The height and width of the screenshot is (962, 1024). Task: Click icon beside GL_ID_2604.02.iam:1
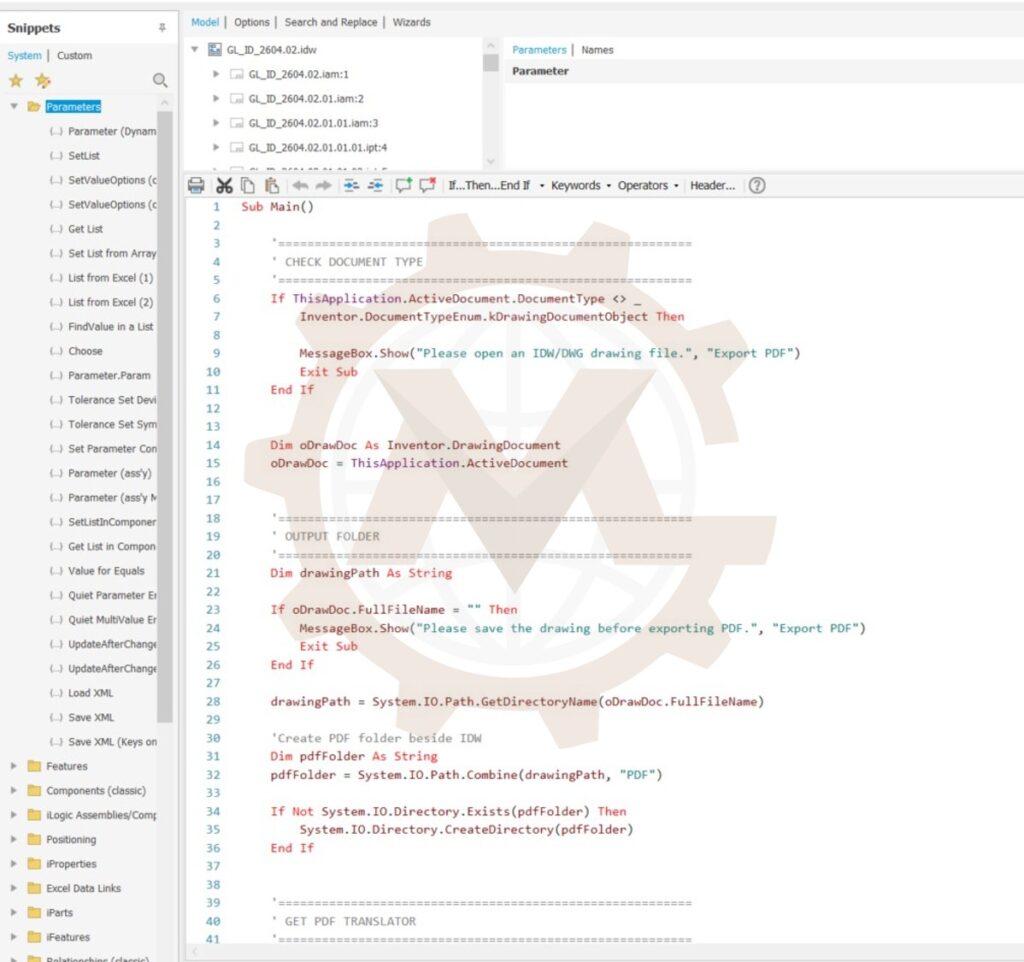pos(236,74)
